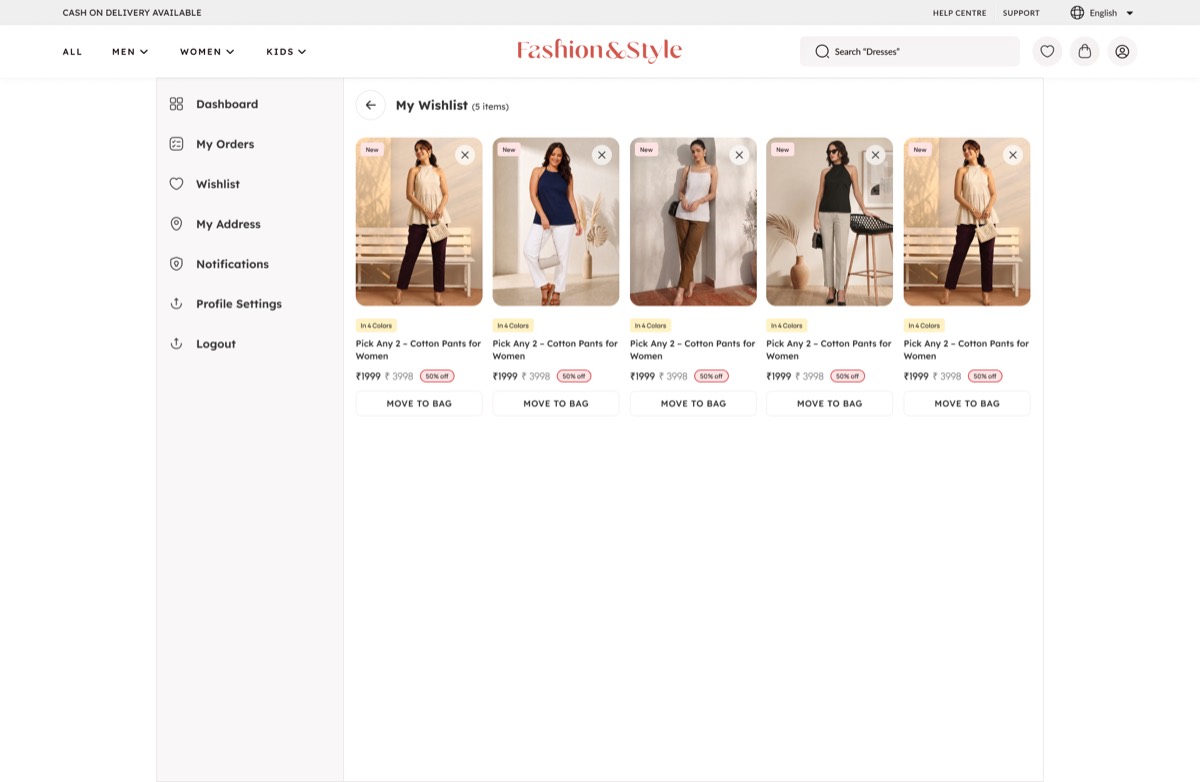Remove the black halter top item with X
1200x782 pixels.
[875, 155]
